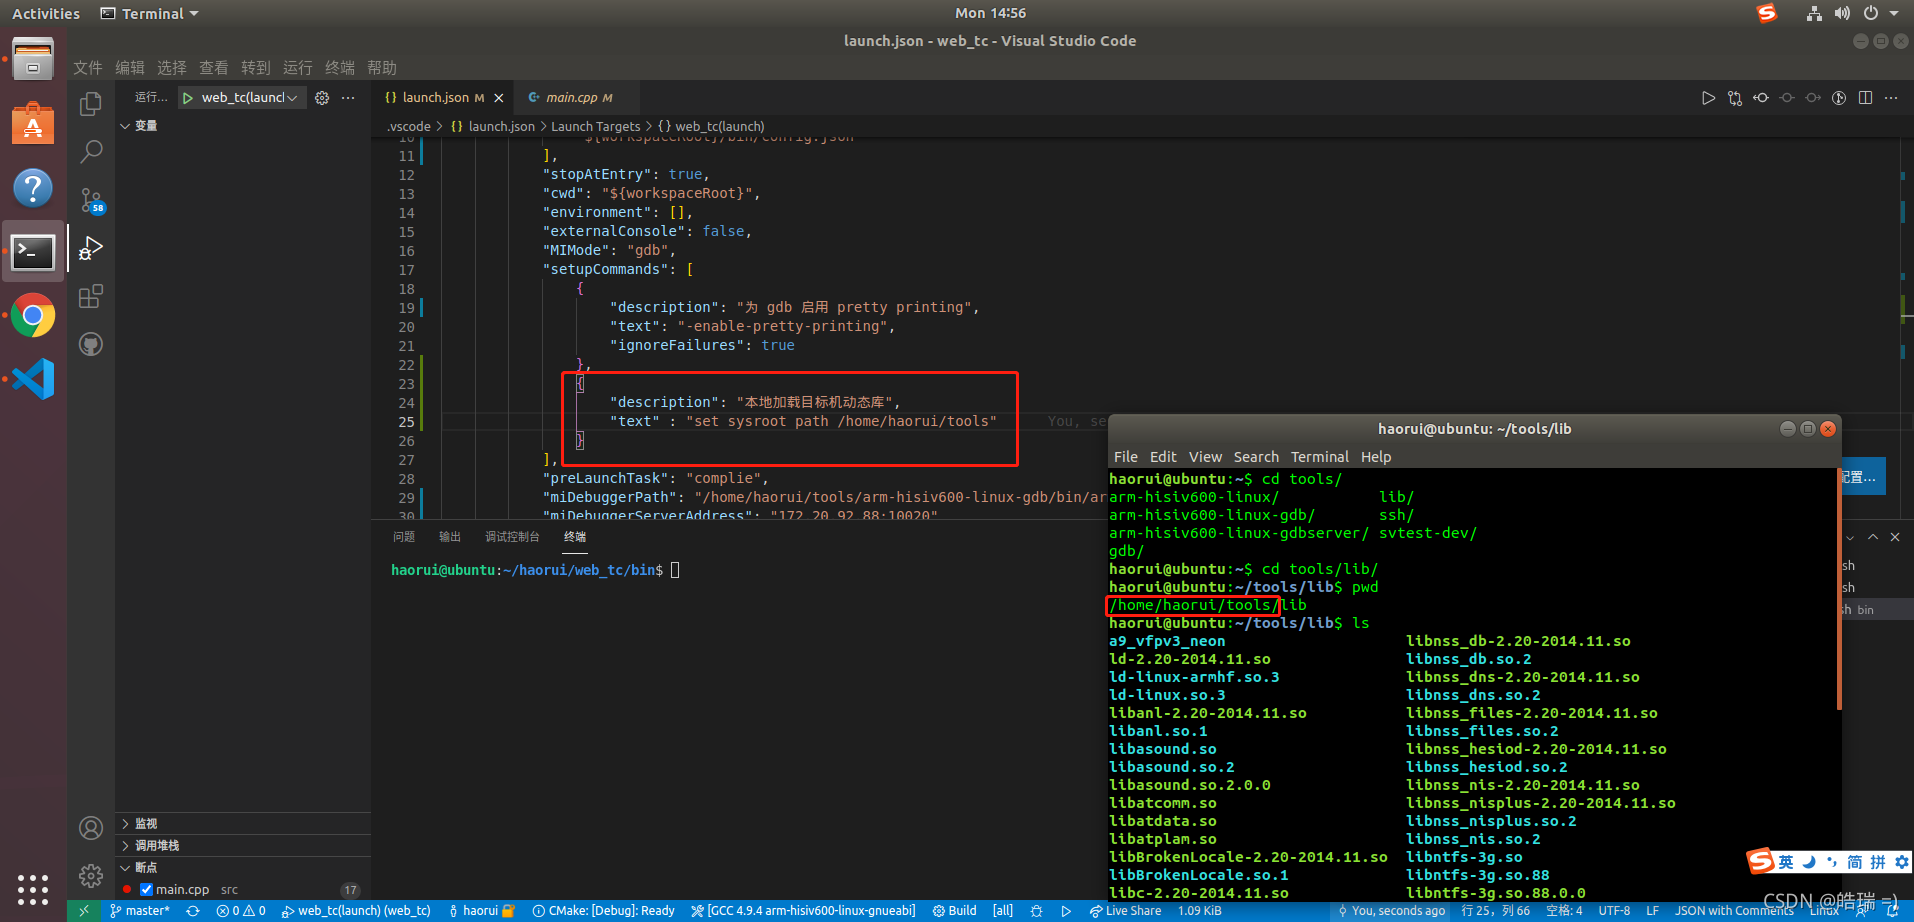
Task: Close the launch.json editor tab
Action: 499,98
